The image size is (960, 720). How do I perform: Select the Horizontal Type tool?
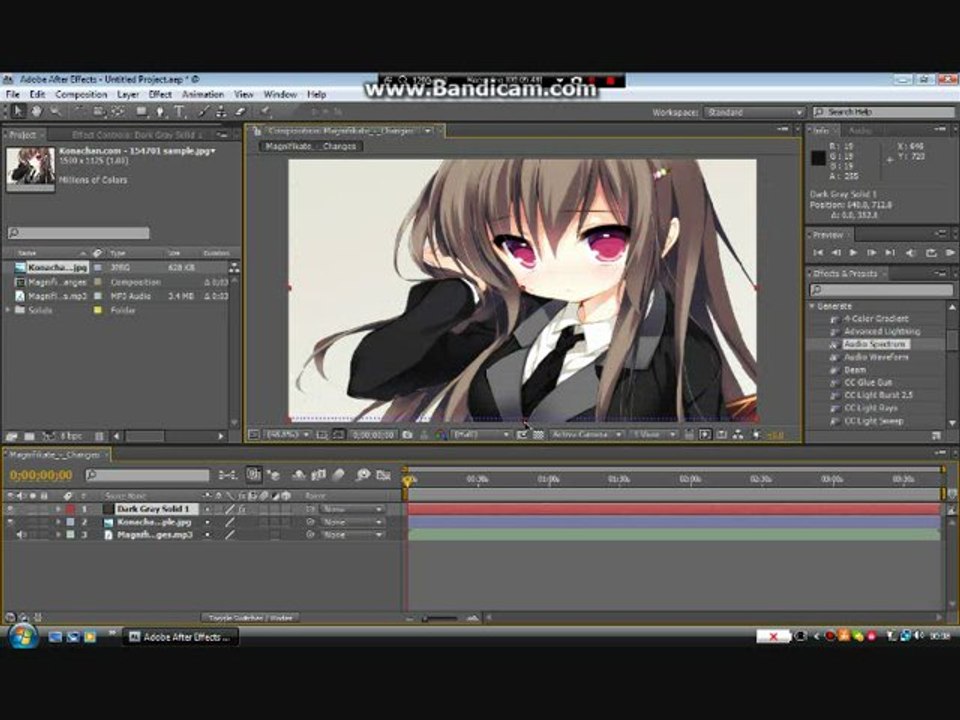click(x=179, y=111)
